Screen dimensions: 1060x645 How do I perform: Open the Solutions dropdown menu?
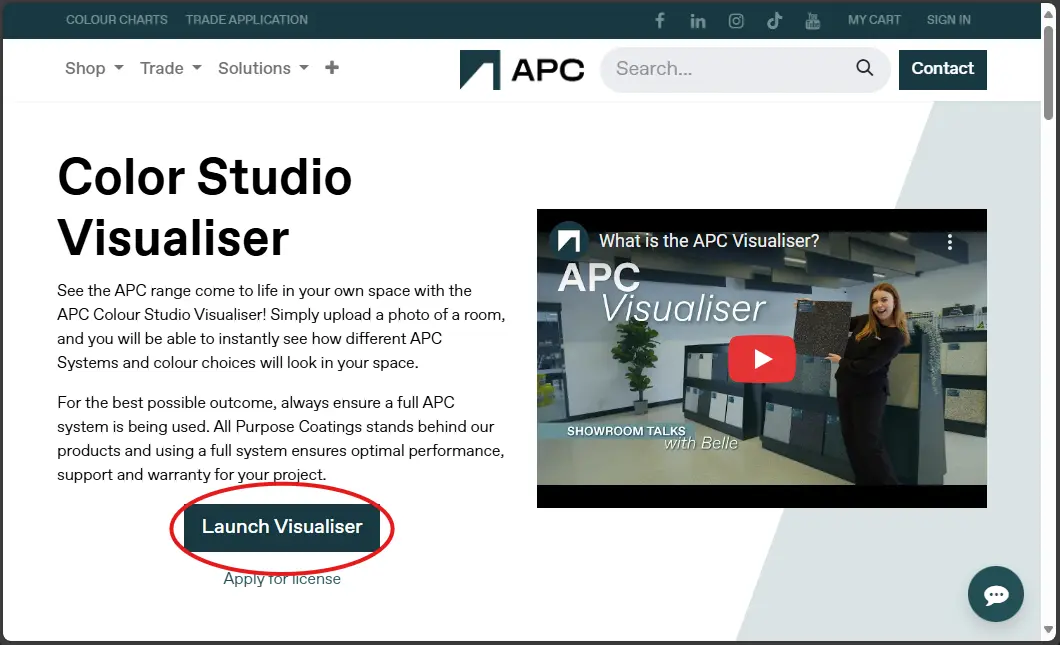263,68
